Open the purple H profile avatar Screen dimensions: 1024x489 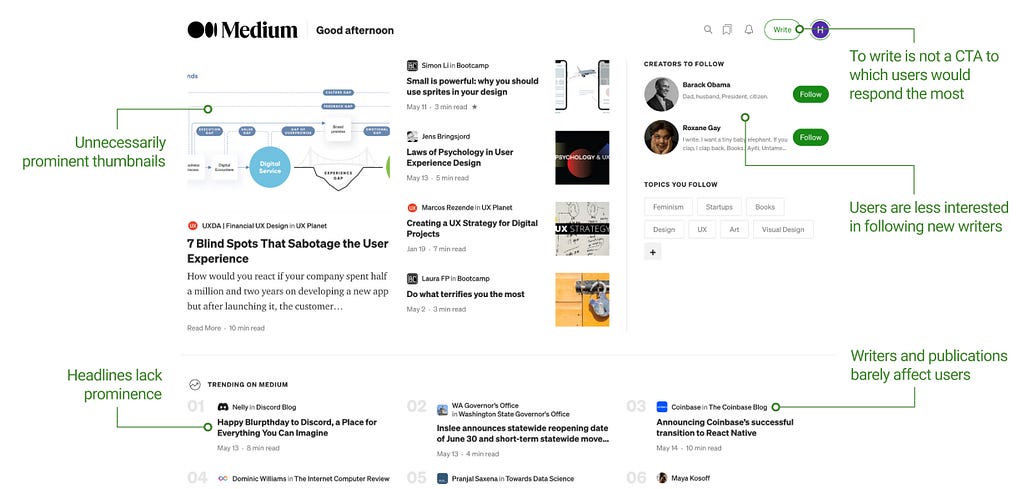coord(821,29)
